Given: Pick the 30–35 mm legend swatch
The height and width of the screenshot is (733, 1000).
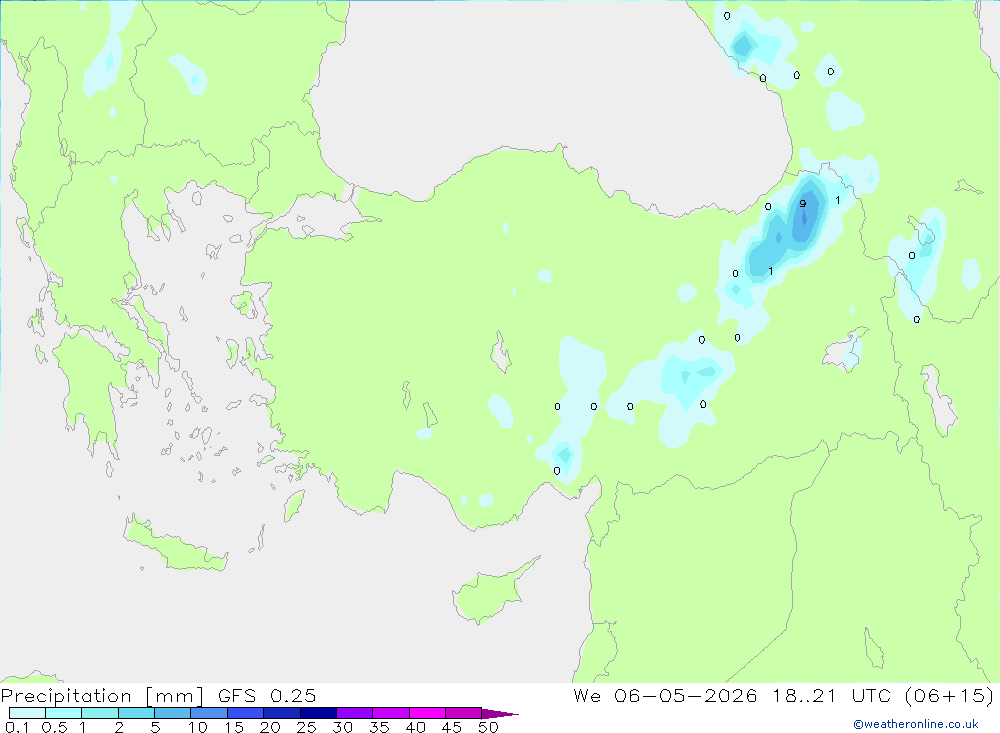Looking at the screenshot, I should pos(354,713).
